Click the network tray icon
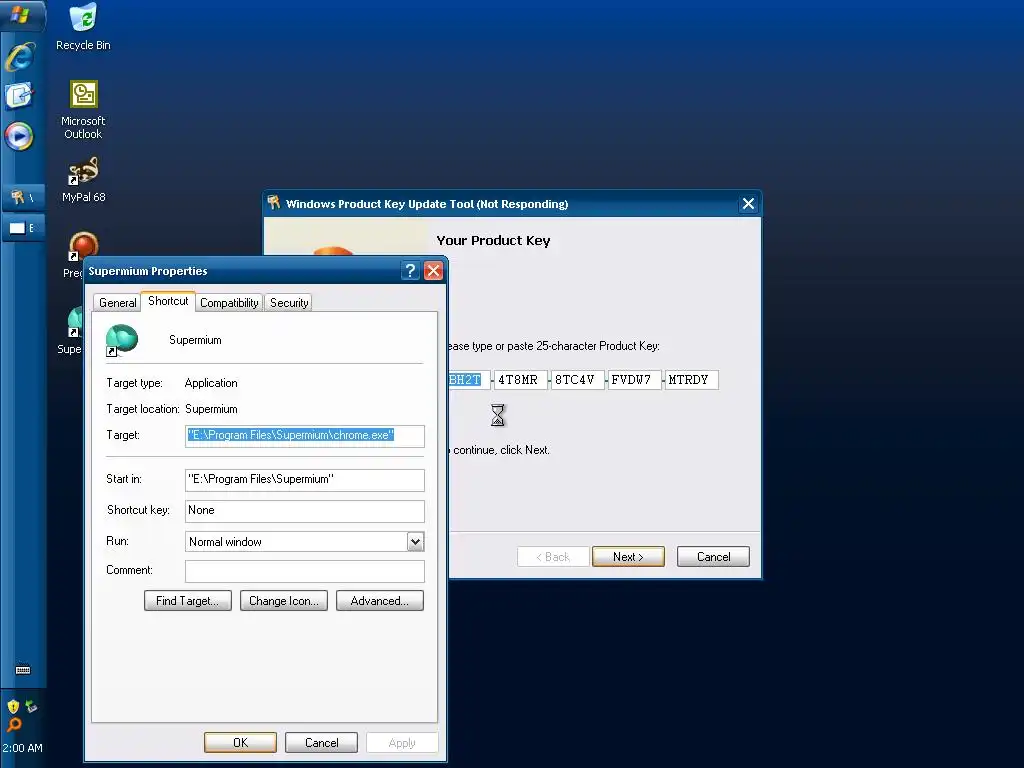 [31, 707]
